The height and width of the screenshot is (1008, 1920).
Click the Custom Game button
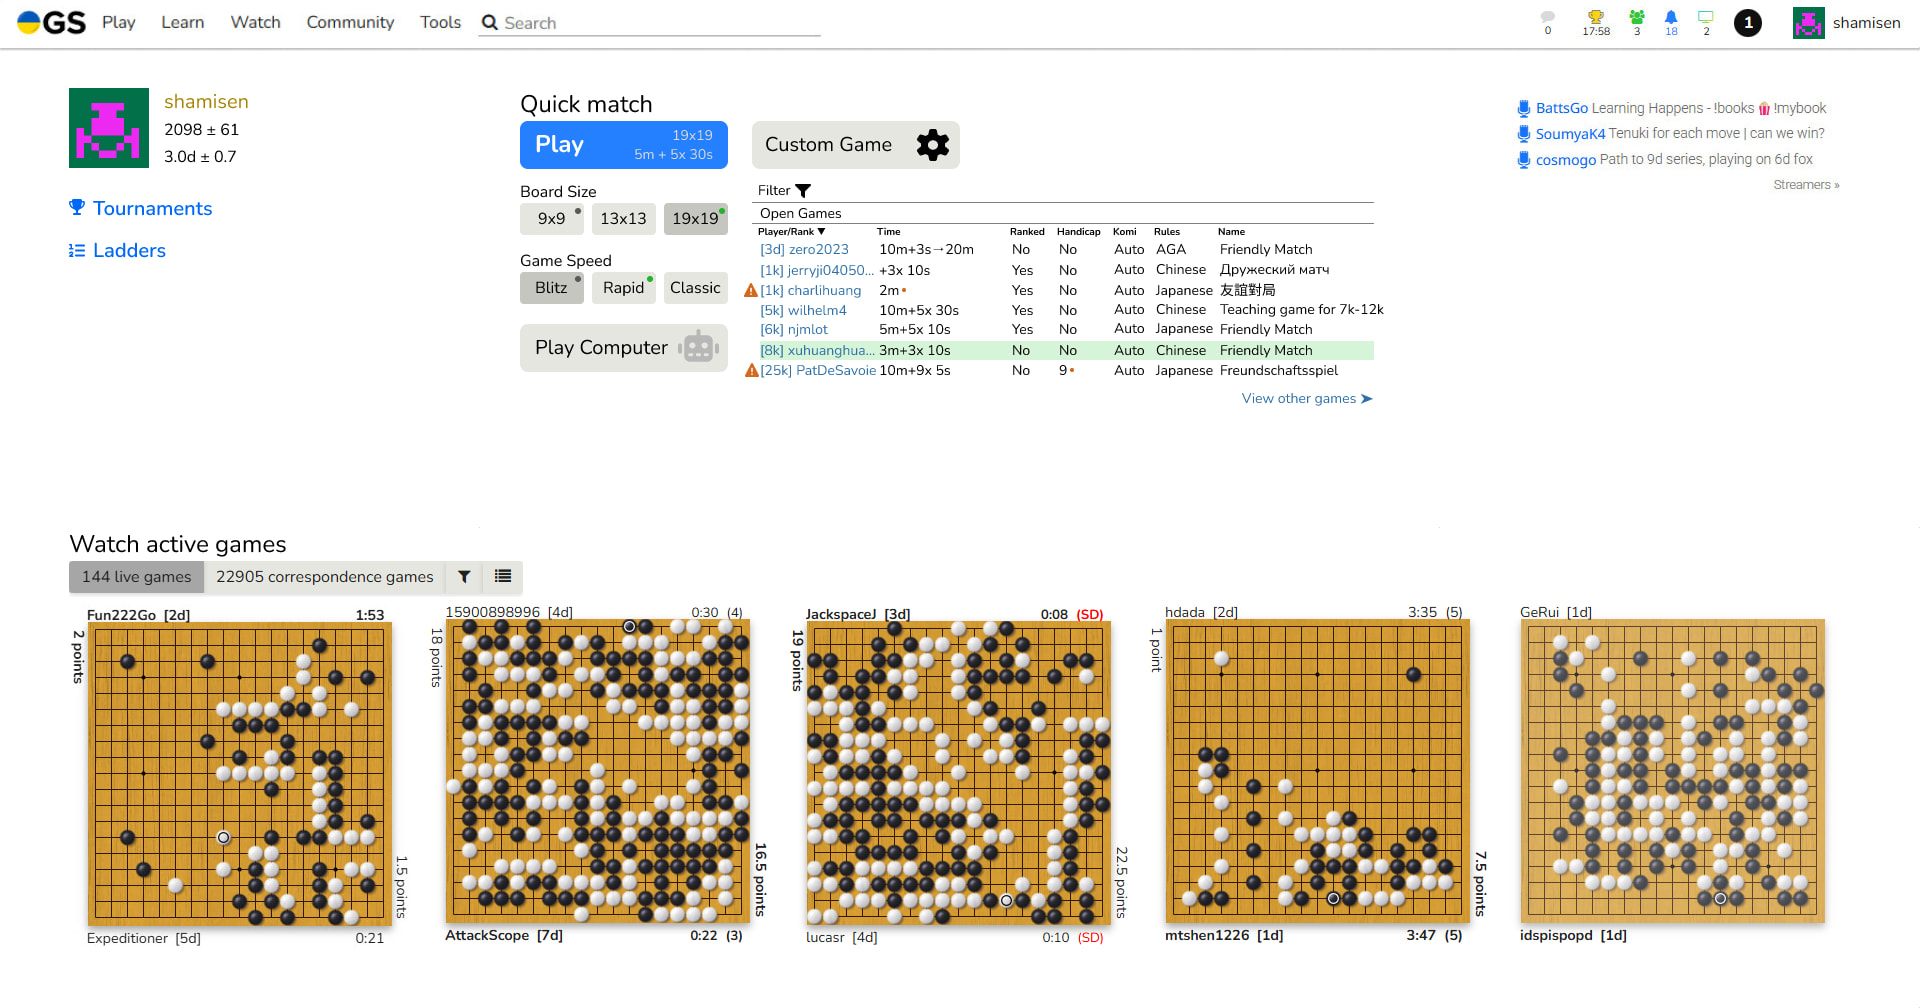tap(855, 145)
